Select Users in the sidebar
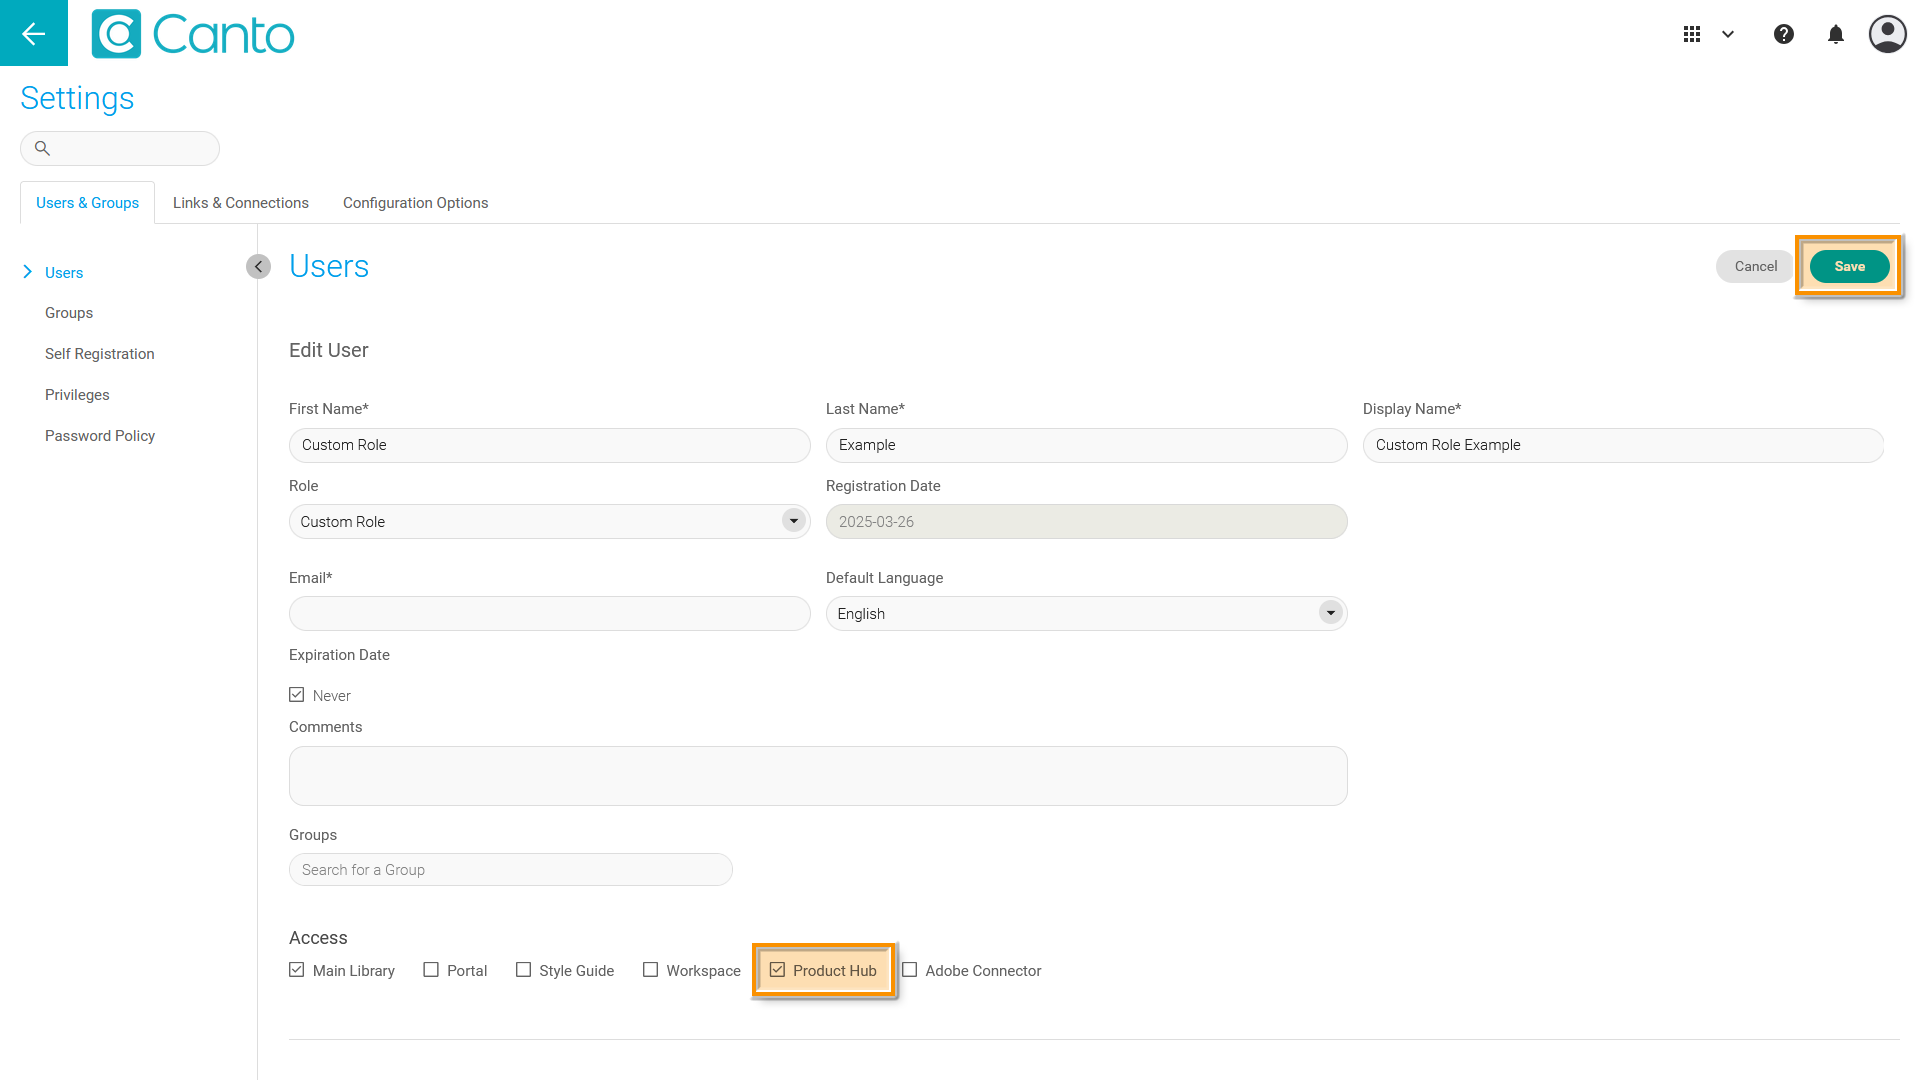This screenshot has height=1080, width=1920. [x=64, y=273]
